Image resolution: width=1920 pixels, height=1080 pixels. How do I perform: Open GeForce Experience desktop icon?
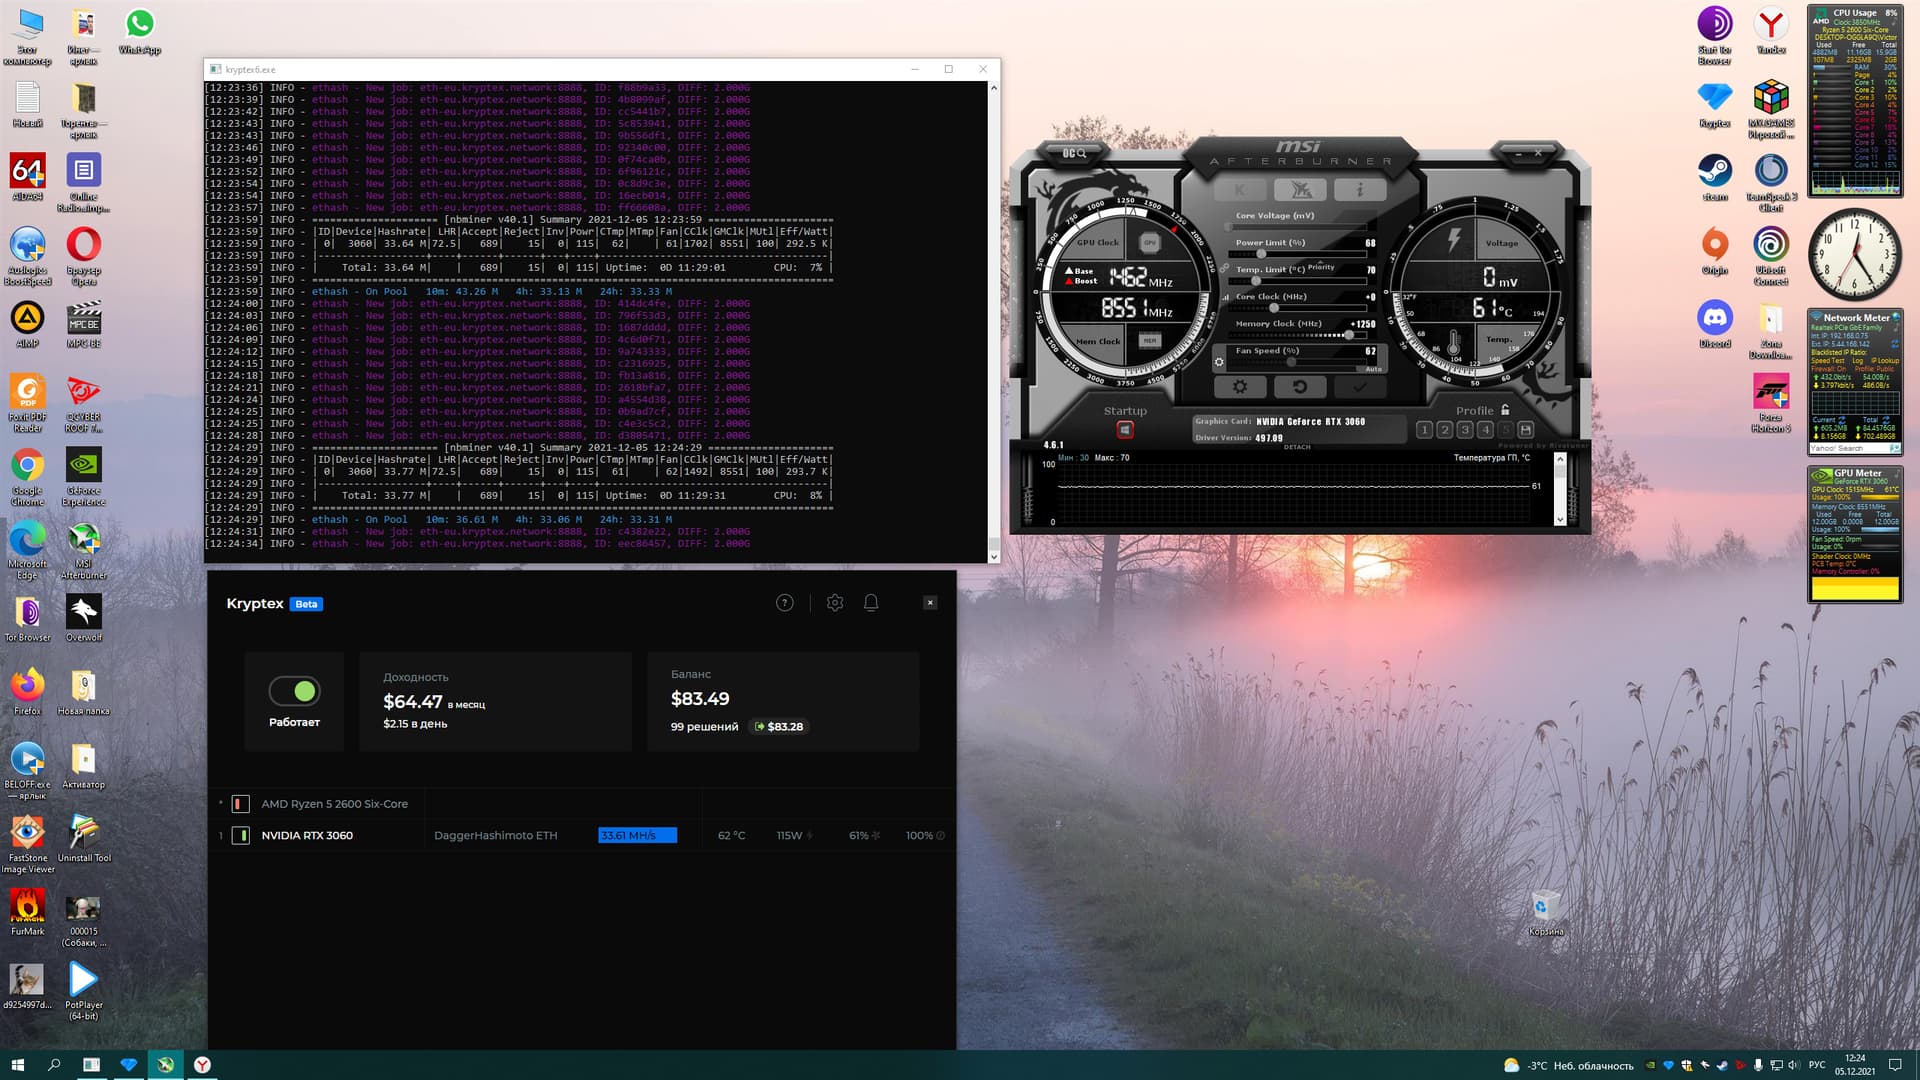[84, 476]
